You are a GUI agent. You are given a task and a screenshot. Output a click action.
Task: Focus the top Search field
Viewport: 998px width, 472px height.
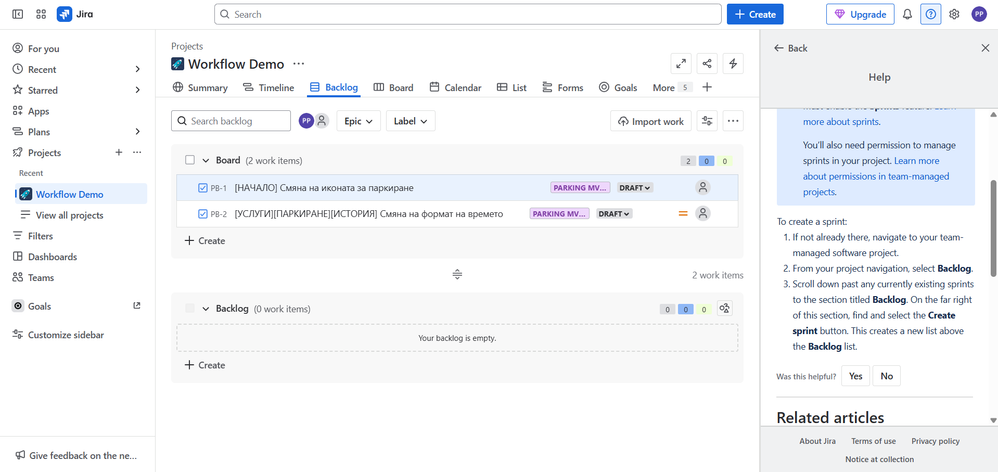coord(467,14)
